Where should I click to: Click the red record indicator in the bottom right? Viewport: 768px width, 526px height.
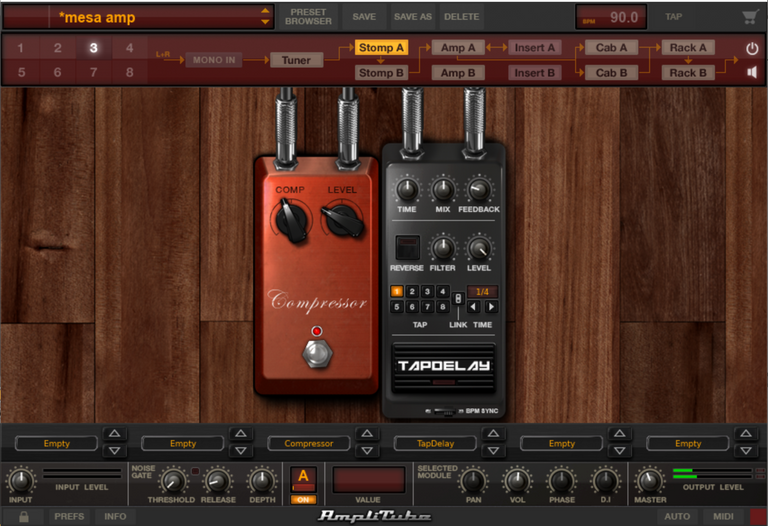pos(758,517)
